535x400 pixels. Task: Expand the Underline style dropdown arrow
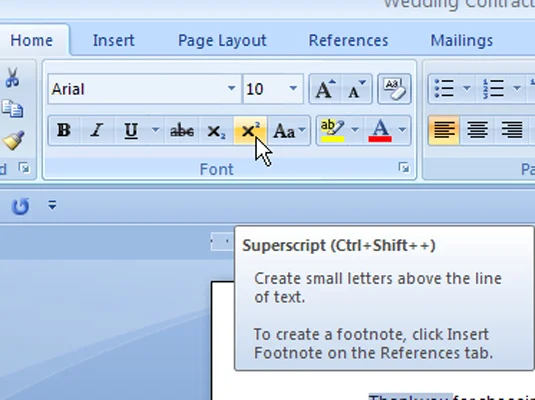click(x=155, y=130)
